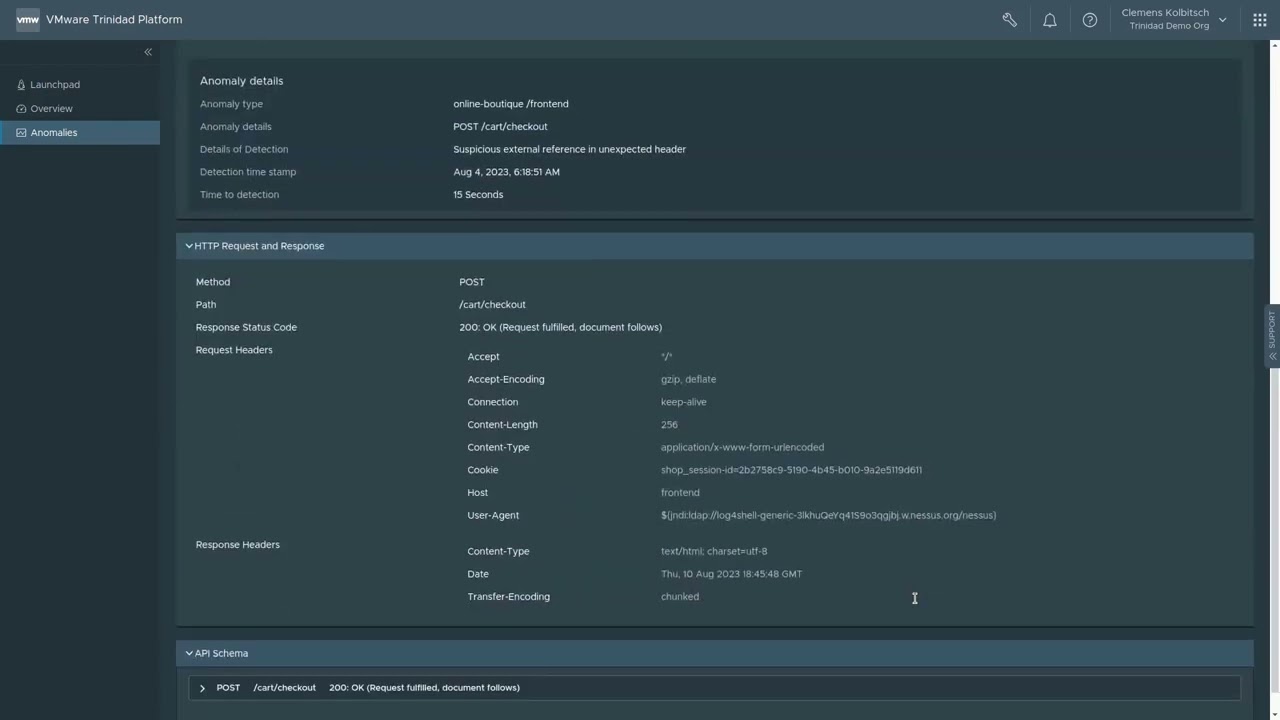Go to Overview in sidebar

click(x=51, y=108)
